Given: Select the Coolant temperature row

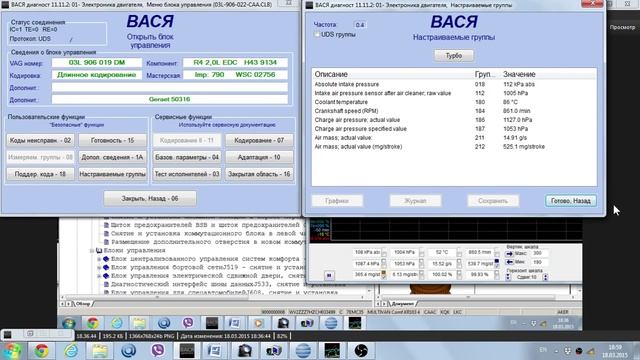Looking at the screenshot, I should click(x=453, y=102).
